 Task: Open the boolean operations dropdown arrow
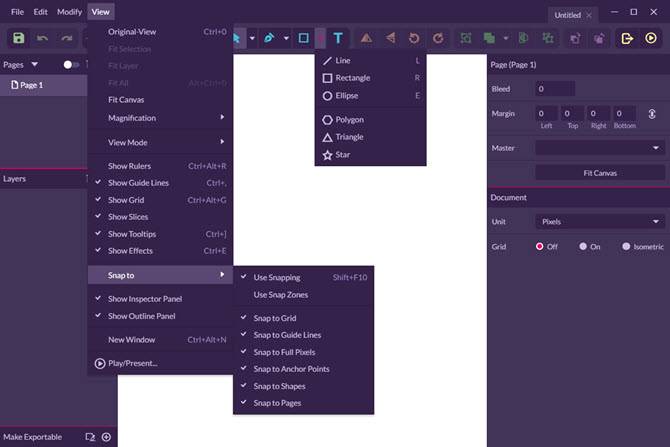pos(506,38)
